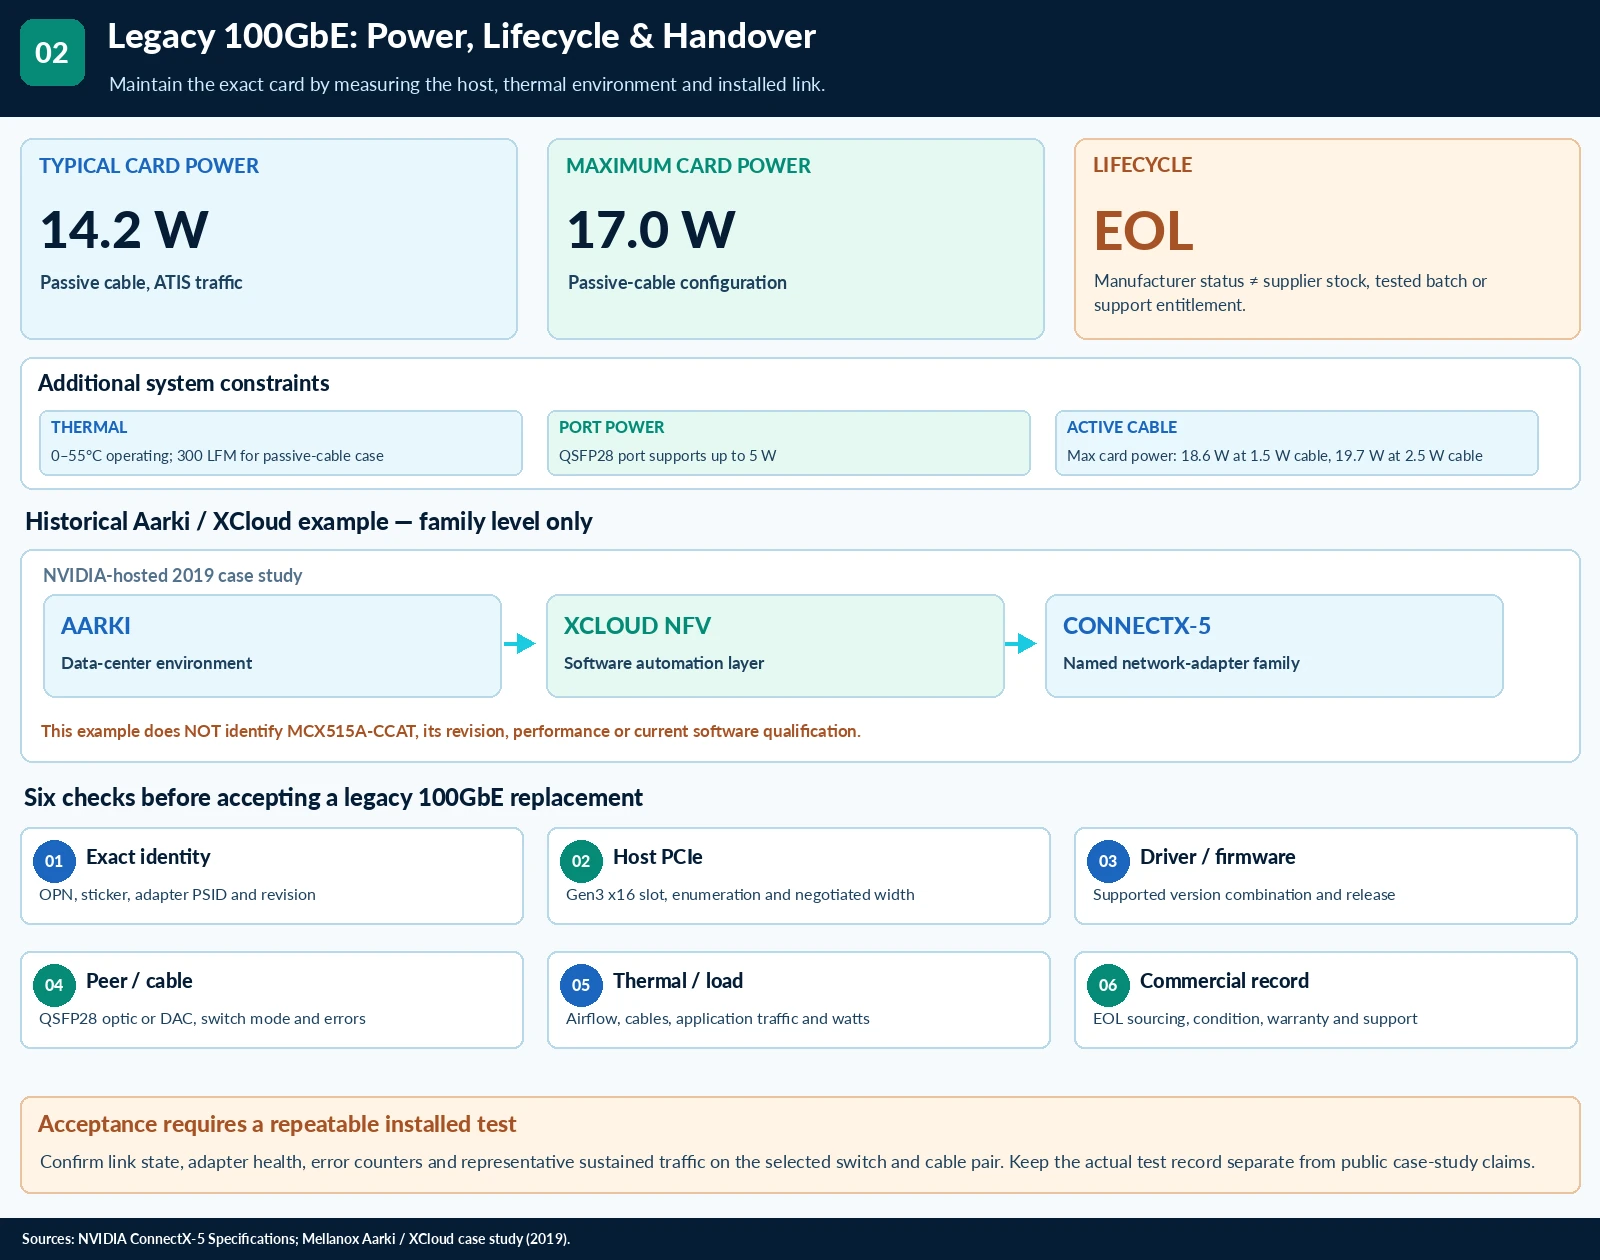The width and height of the screenshot is (1600, 1260).
Task: Click the 03 badge beside Driver / firmware
Action: tap(1108, 861)
